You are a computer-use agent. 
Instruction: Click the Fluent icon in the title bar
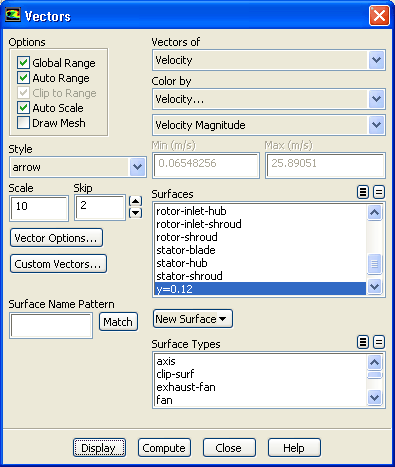click(13, 15)
